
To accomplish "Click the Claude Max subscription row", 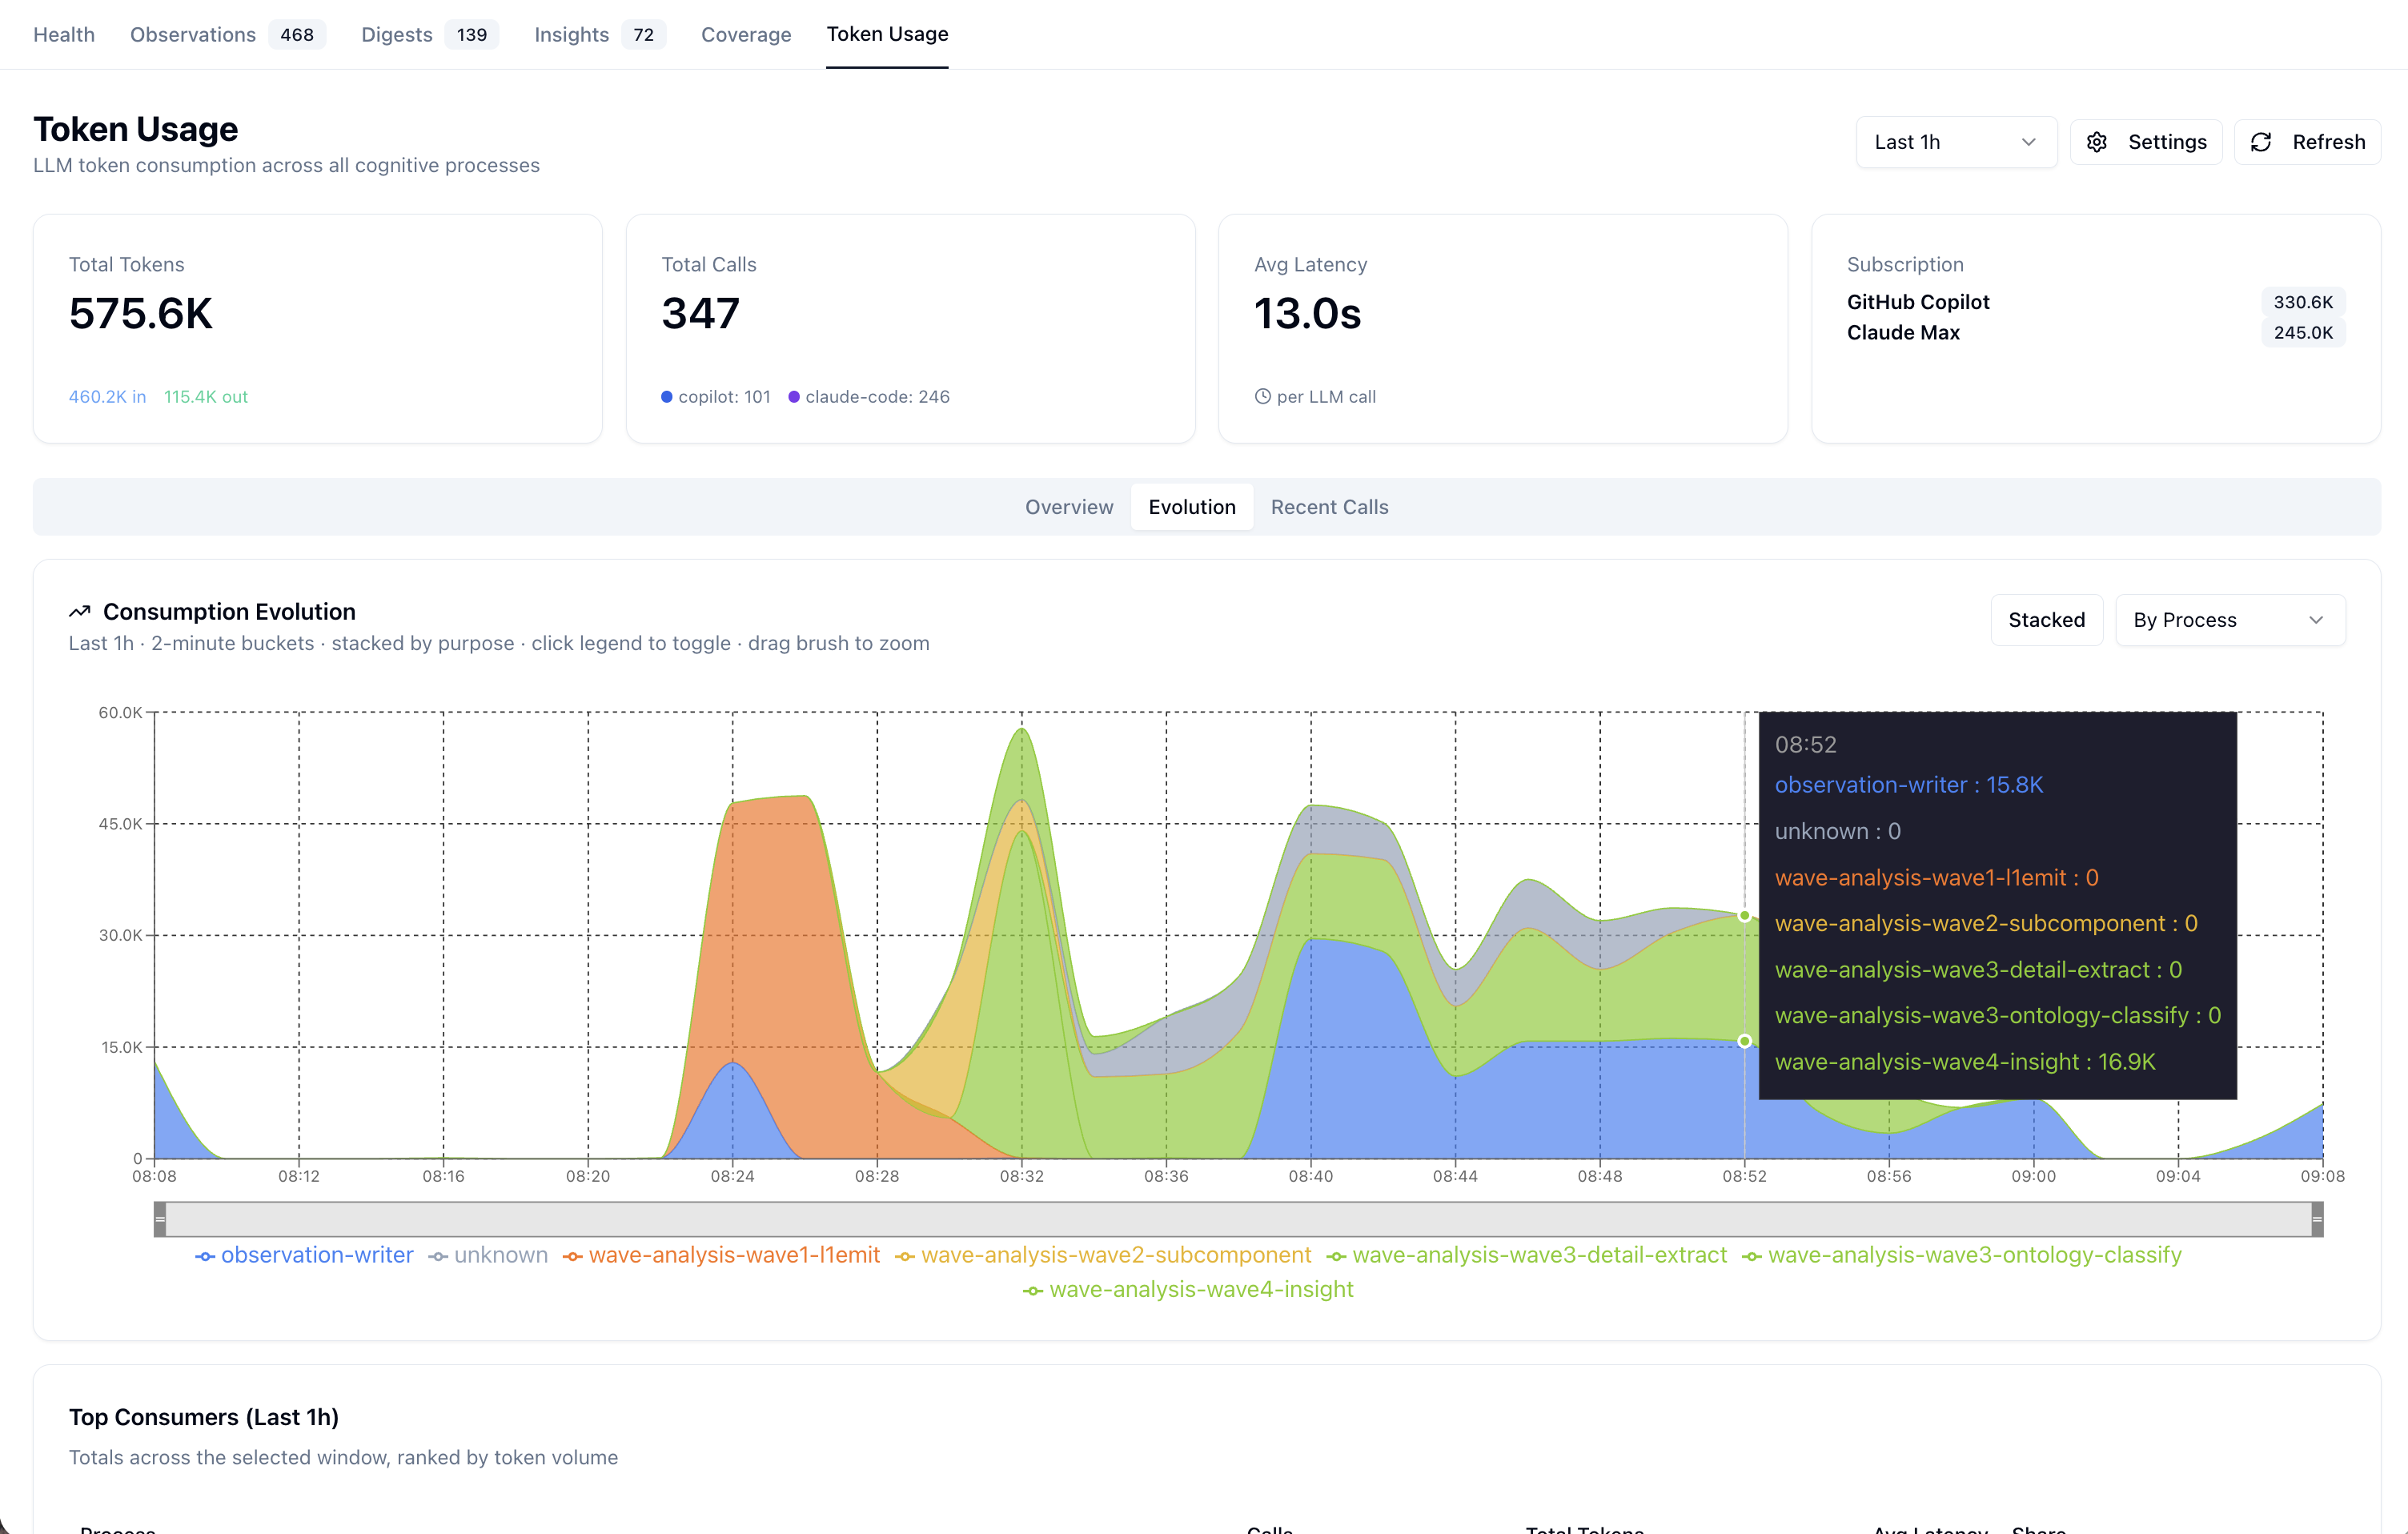I will (2095, 332).
